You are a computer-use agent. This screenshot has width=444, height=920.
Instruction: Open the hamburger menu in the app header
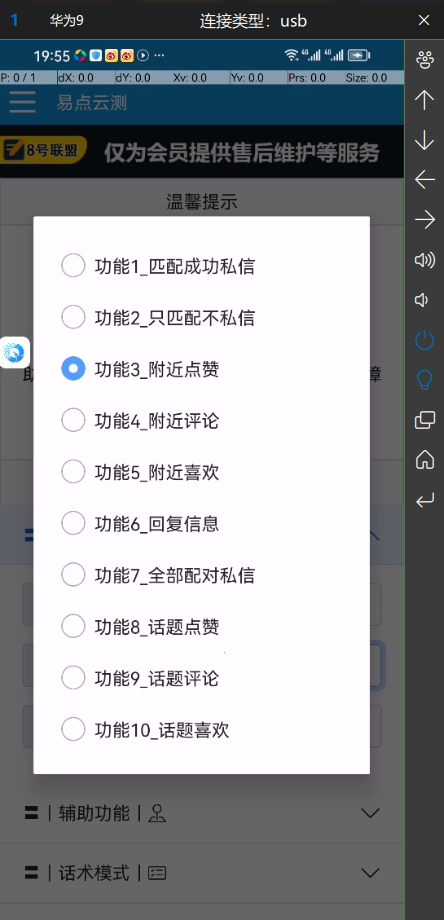[22, 103]
